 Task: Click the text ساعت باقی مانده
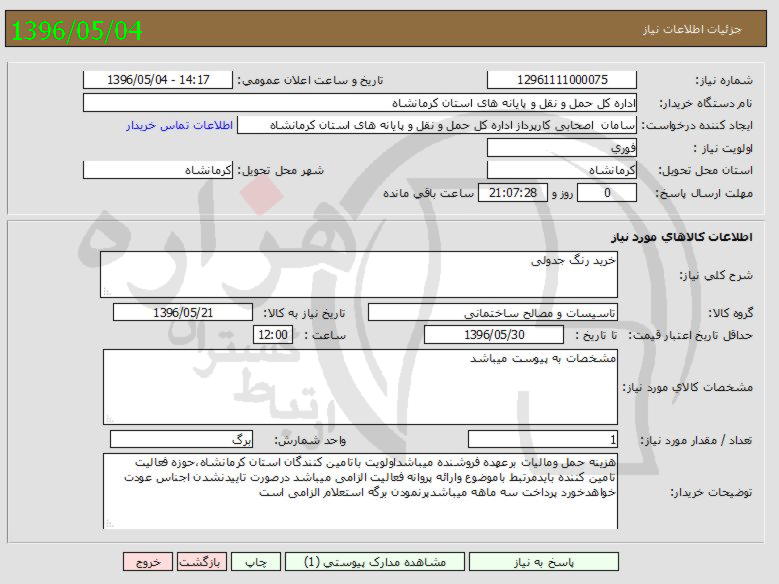point(428,193)
